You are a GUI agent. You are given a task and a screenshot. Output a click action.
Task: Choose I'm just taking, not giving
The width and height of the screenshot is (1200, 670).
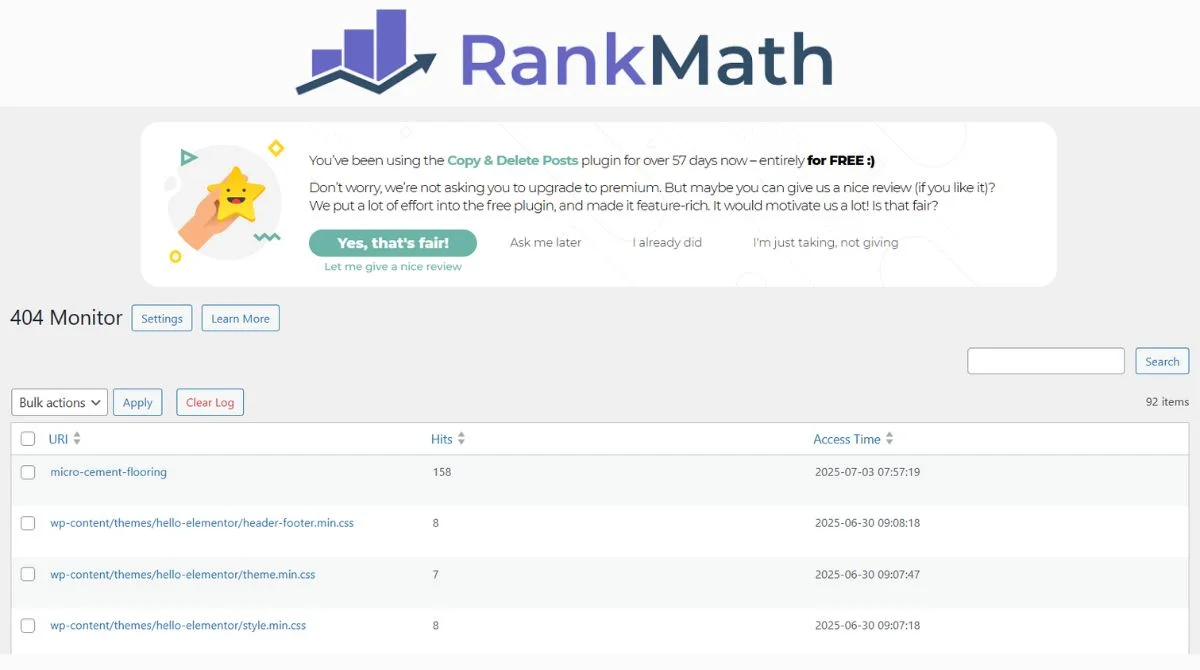pyautogui.click(x=825, y=242)
